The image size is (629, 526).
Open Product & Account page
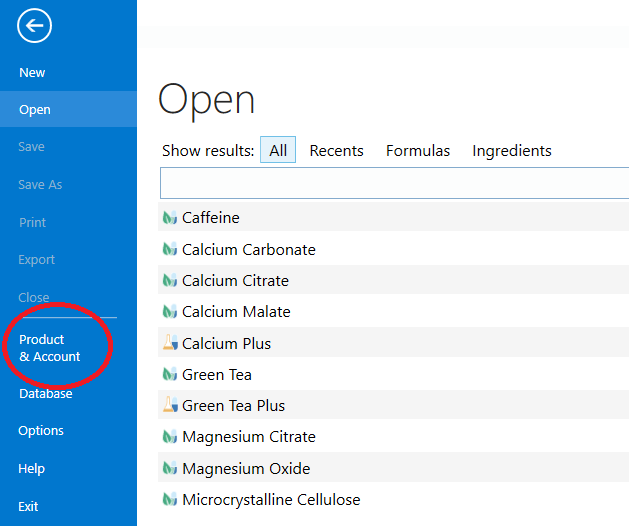tap(50, 348)
